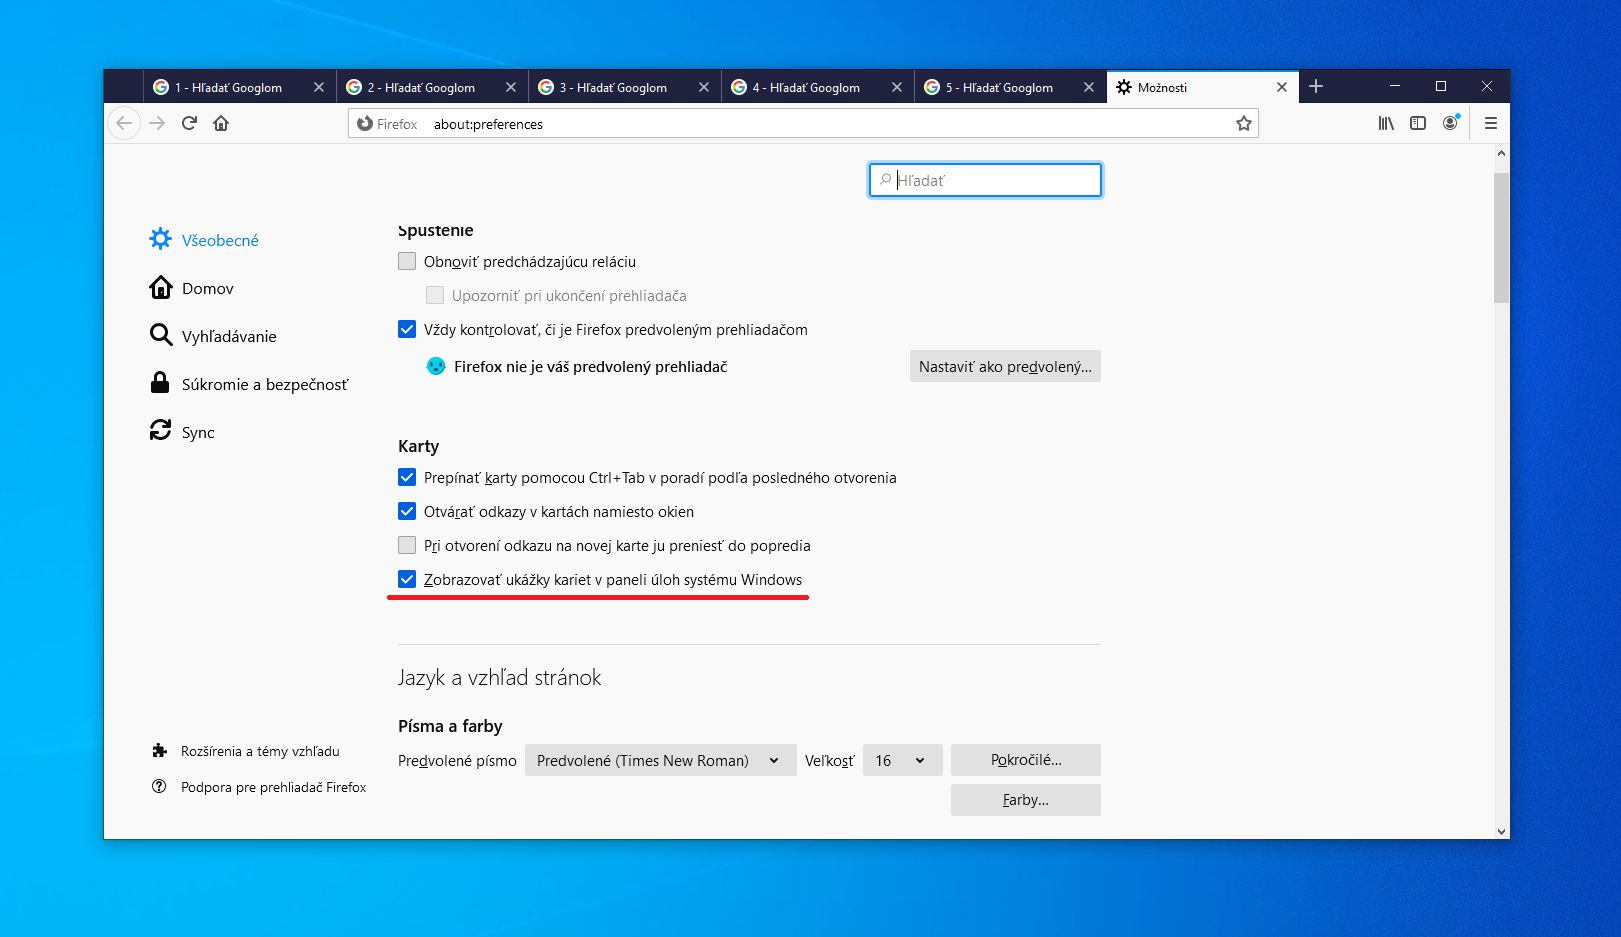Screen dimensions: 1621x937
Task: Click the forward navigation arrow
Action: 157,123
